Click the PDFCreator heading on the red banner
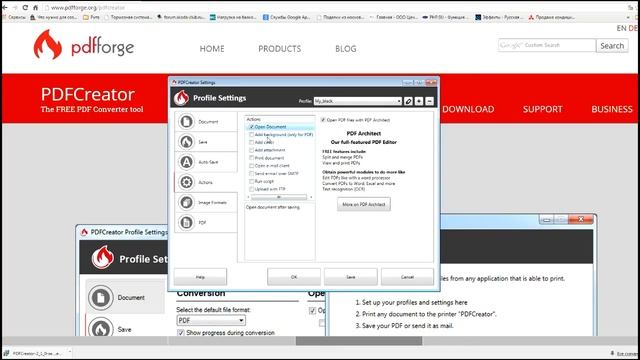The width and height of the screenshot is (640, 360). coord(88,94)
